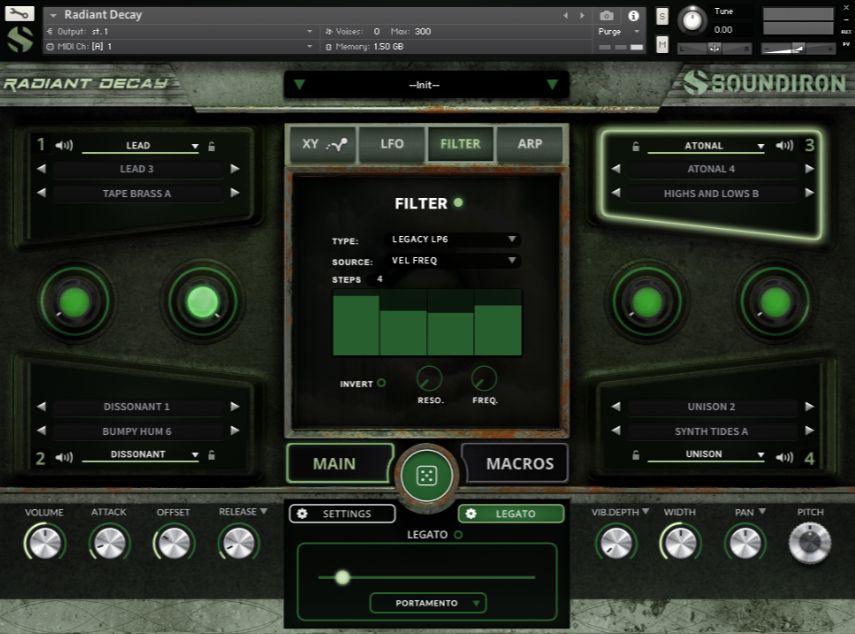This screenshot has width=855, height=634.
Task: Open the PORTAMENTO dropdown
Action: coord(428,603)
